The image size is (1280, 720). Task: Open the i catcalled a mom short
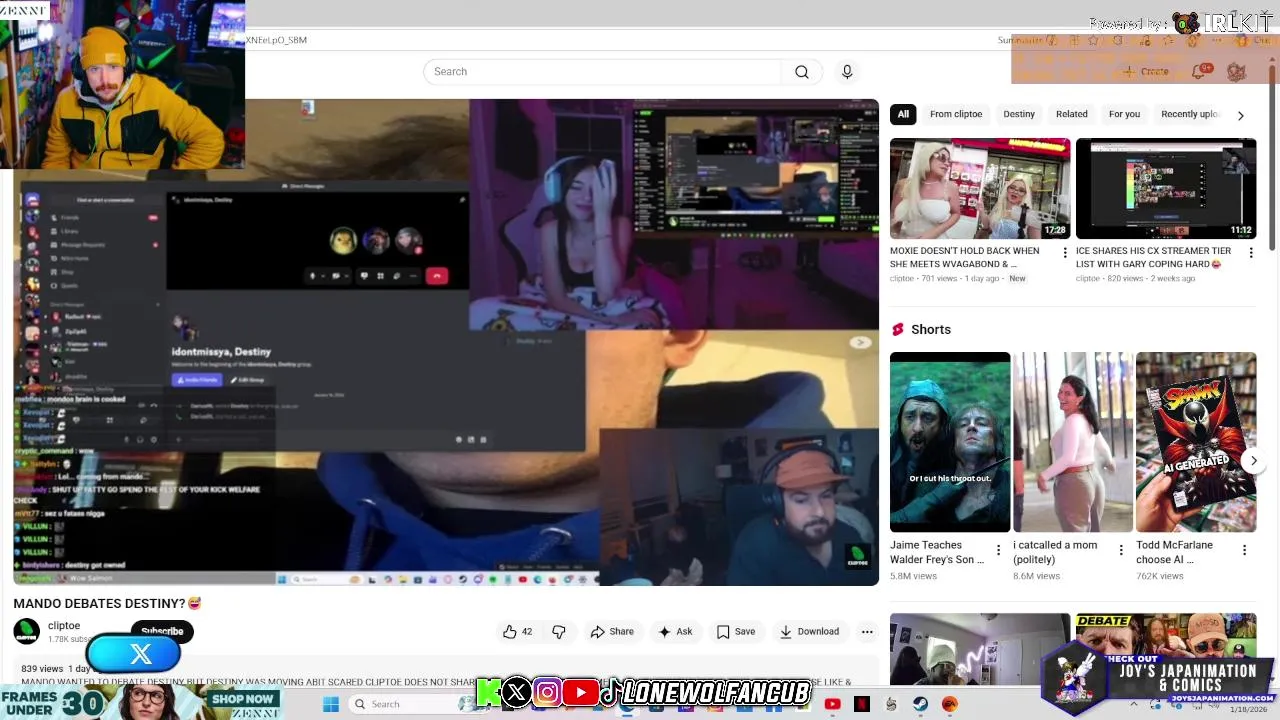pos(1073,442)
